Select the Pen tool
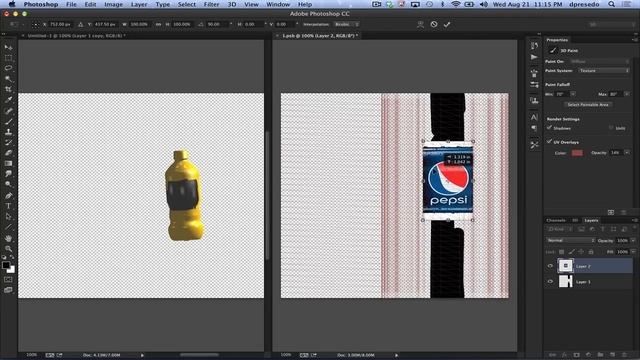The height and width of the screenshot is (360, 640). (x=8, y=196)
